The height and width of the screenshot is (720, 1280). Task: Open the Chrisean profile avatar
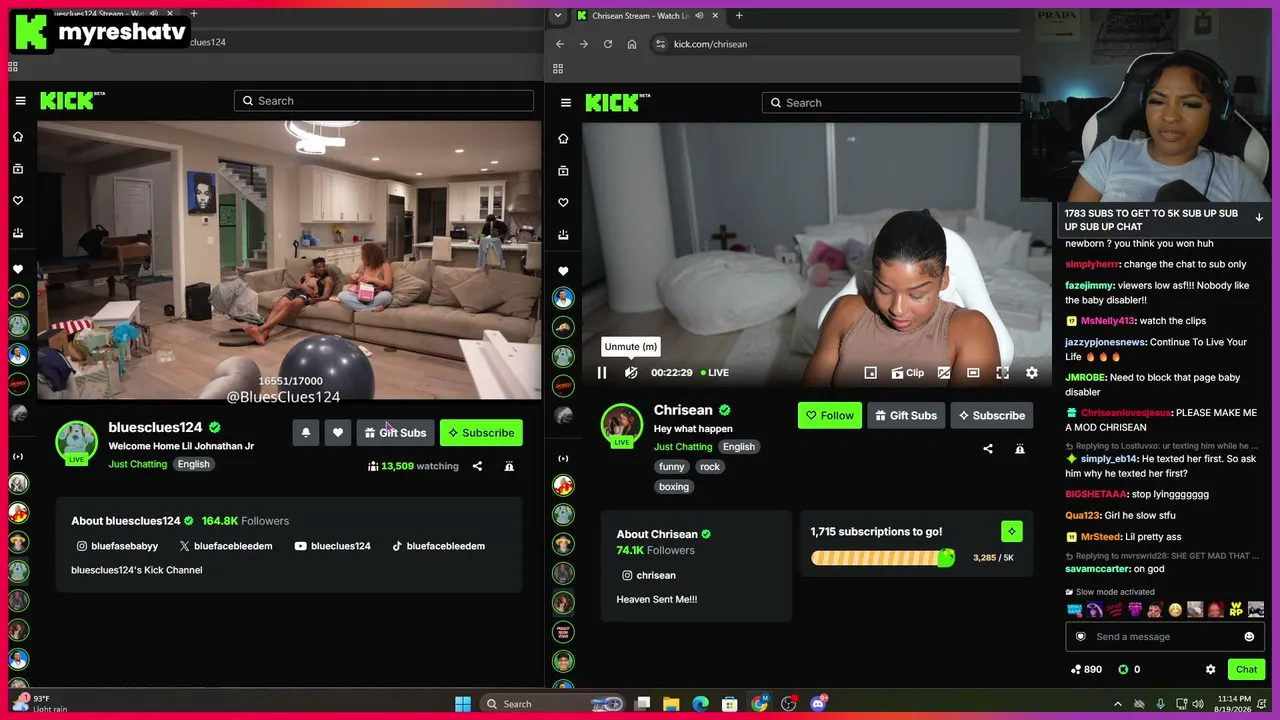621,424
